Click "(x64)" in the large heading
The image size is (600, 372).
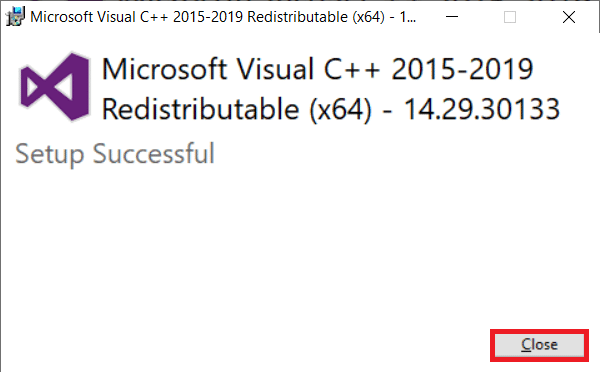[x=340, y=110]
